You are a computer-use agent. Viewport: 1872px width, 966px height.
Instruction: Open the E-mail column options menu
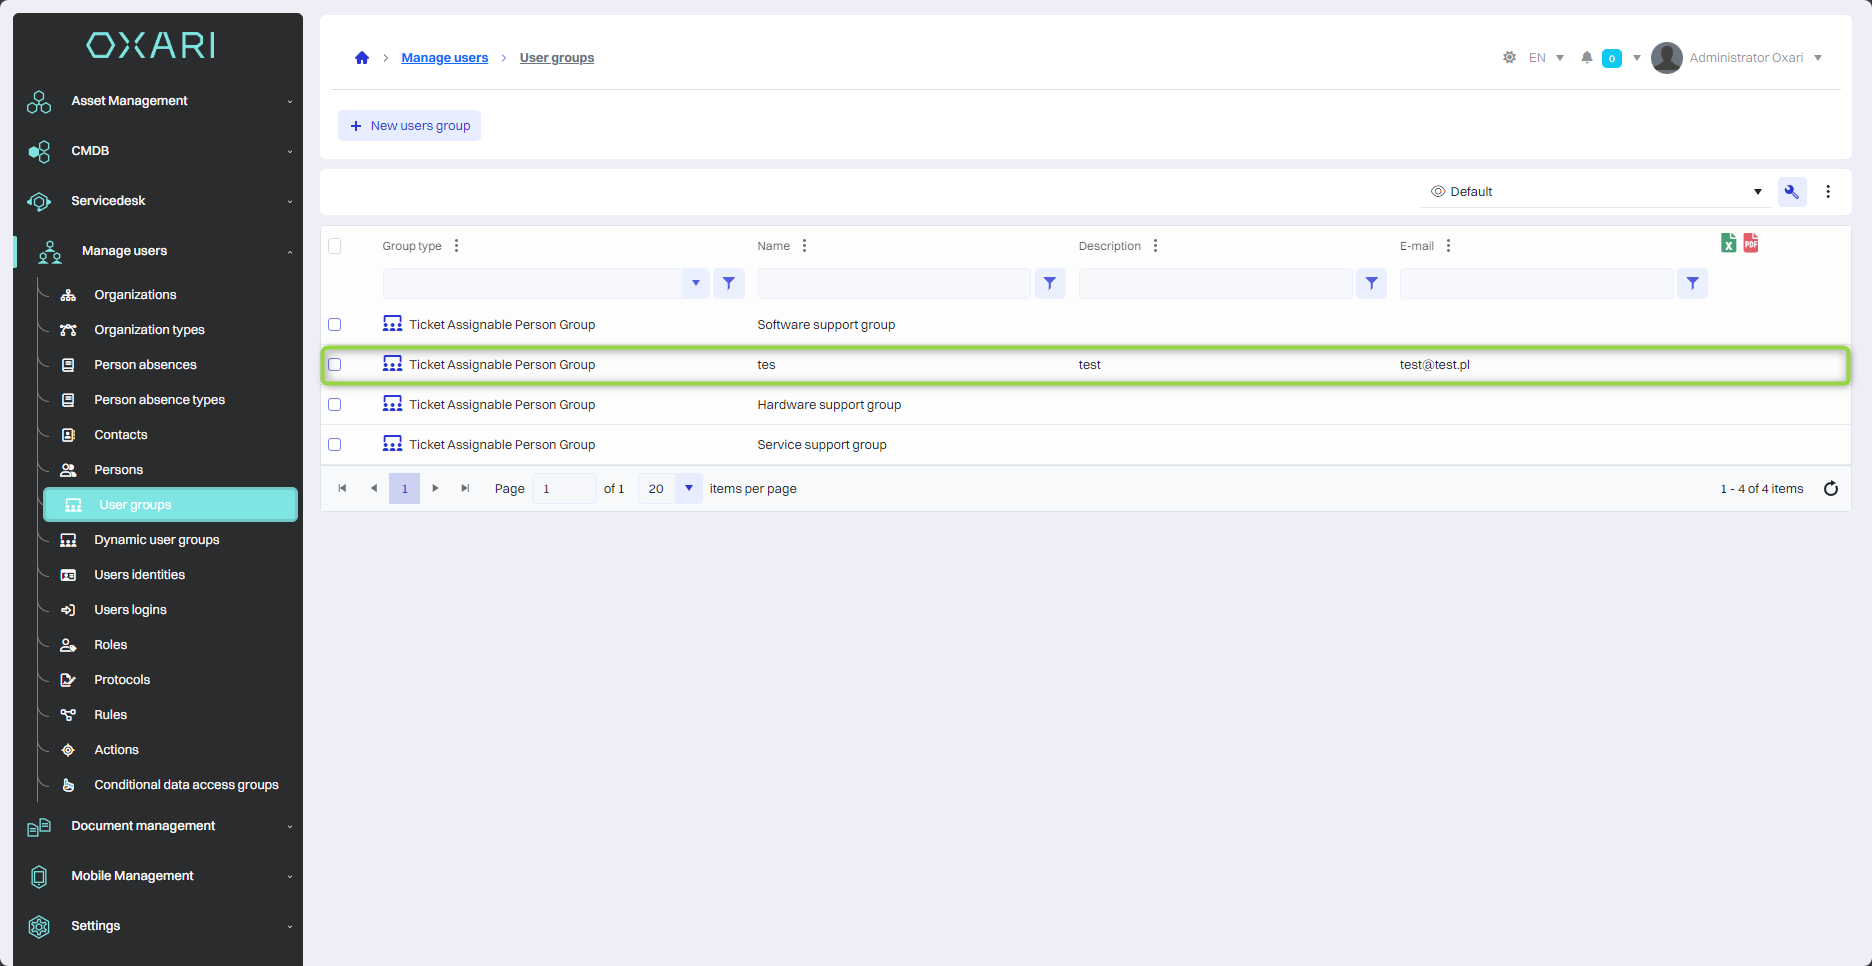1448,246
